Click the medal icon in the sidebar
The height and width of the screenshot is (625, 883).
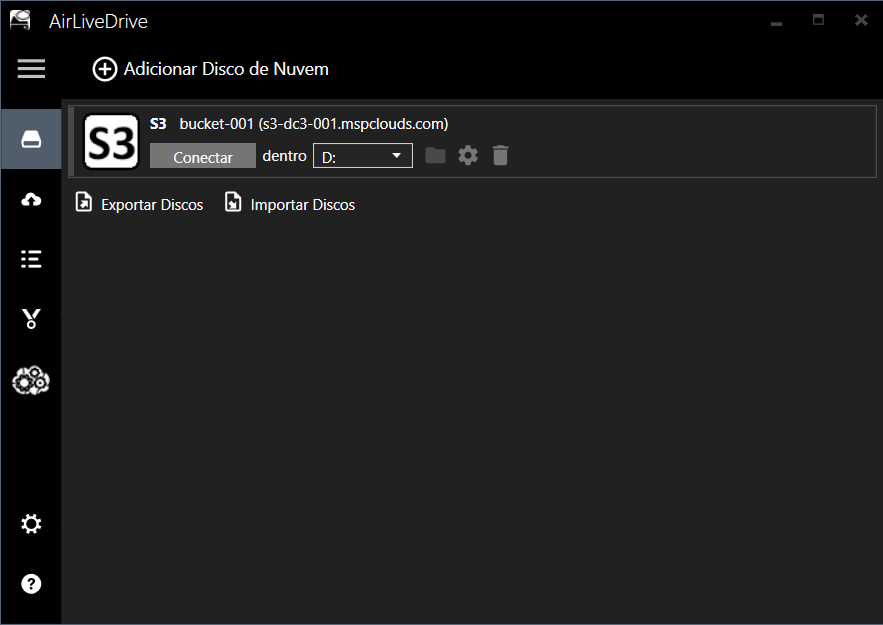[31, 320]
